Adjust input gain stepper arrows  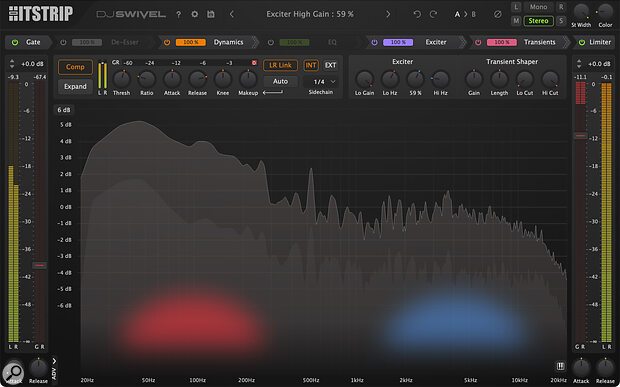click(x=12, y=64)
